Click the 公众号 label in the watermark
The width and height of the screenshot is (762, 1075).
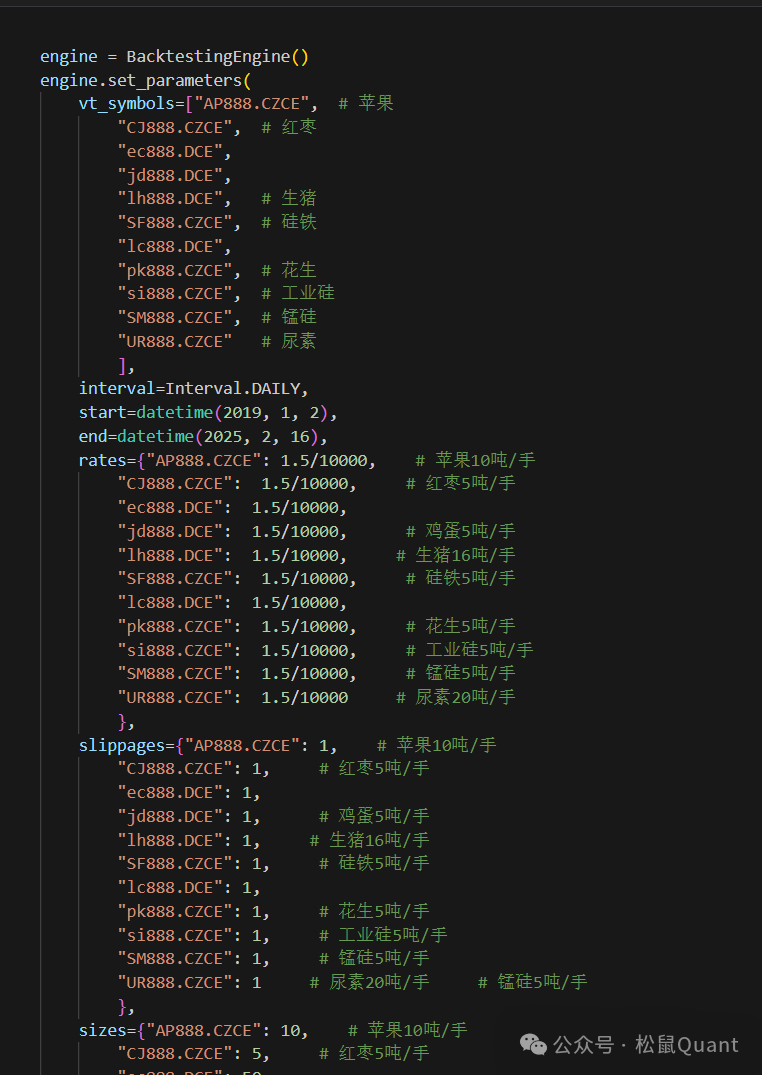click(x=583, y=1045)
